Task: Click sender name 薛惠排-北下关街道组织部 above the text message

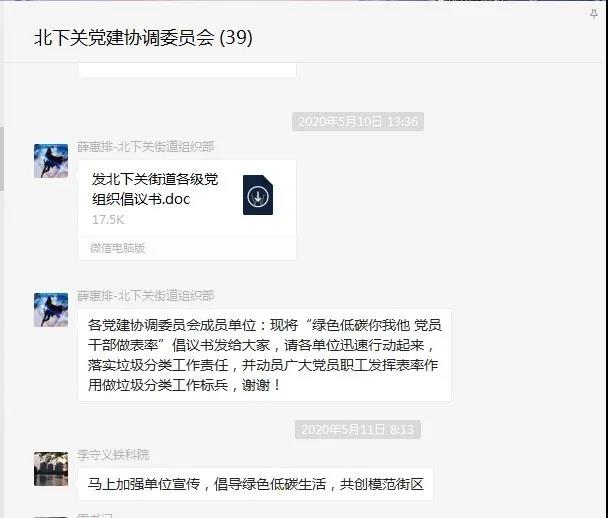Action: coord(145,295)
